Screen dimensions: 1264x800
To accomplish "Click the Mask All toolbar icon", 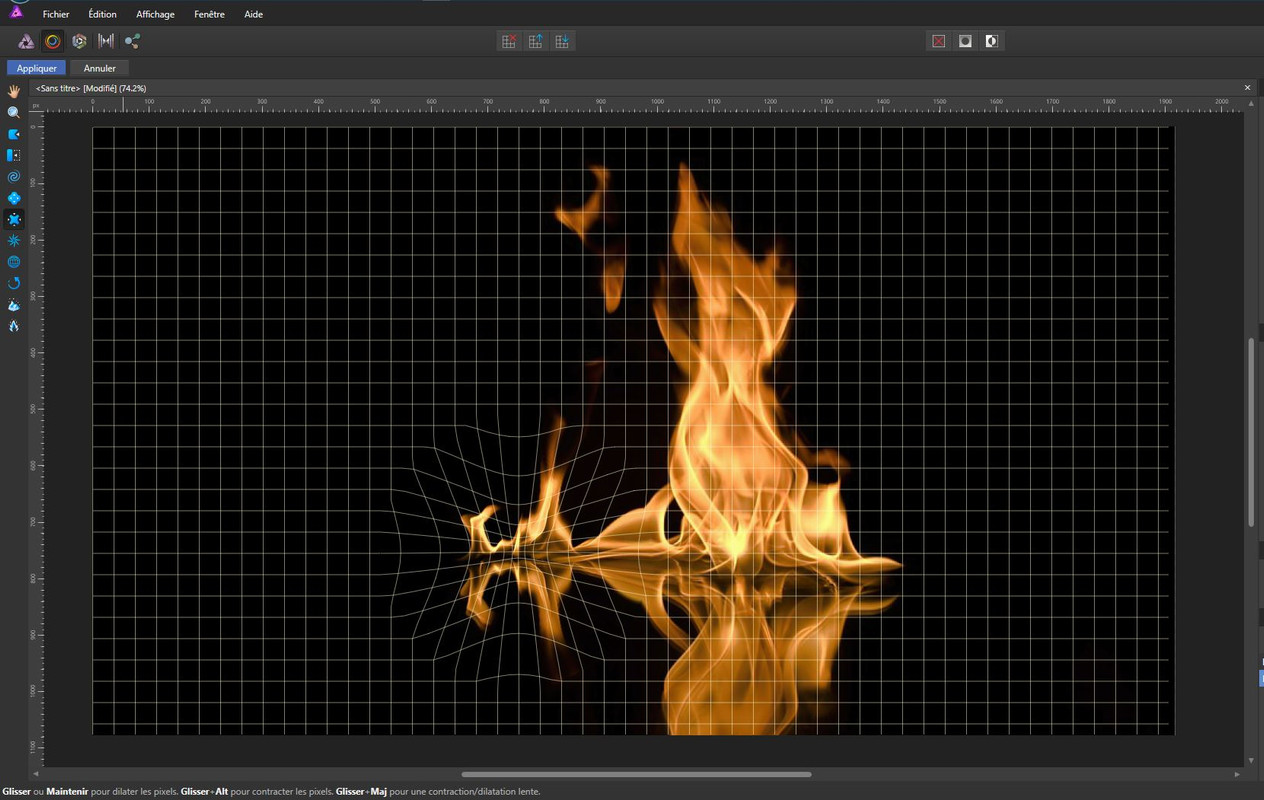I will (x=965, y=41).
